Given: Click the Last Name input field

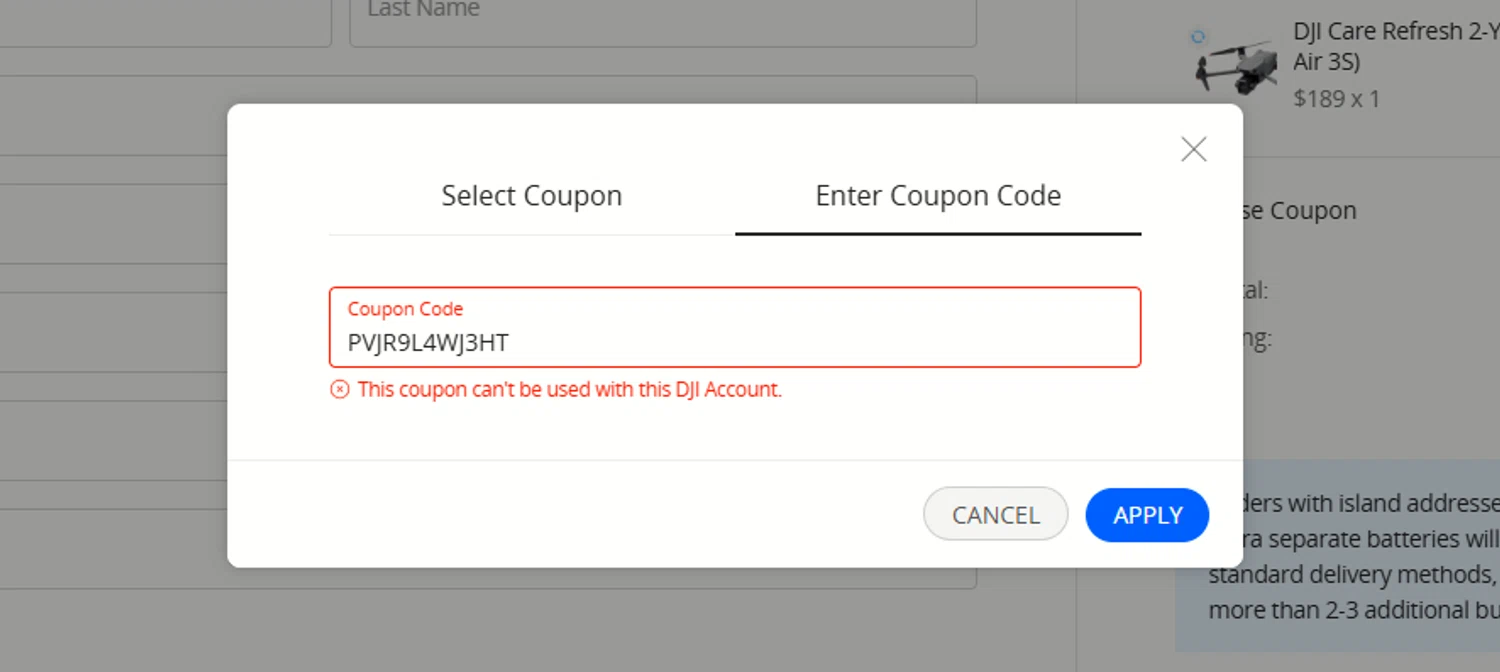Looking at the screenshot, I should click(662, 18).
